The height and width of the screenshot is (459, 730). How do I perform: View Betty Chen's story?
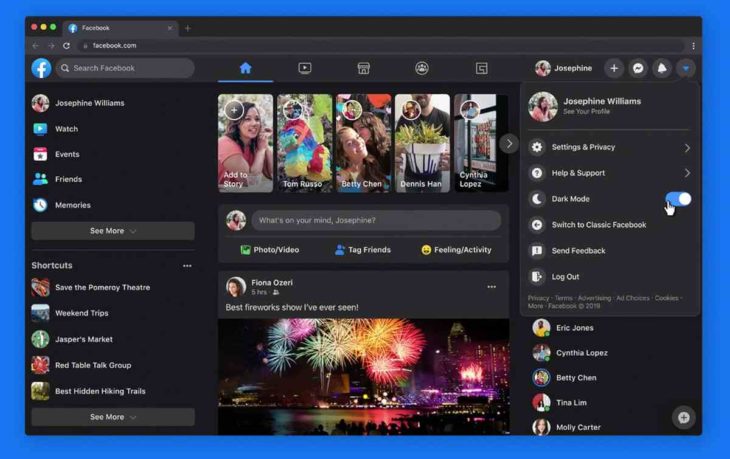[364, 143]
